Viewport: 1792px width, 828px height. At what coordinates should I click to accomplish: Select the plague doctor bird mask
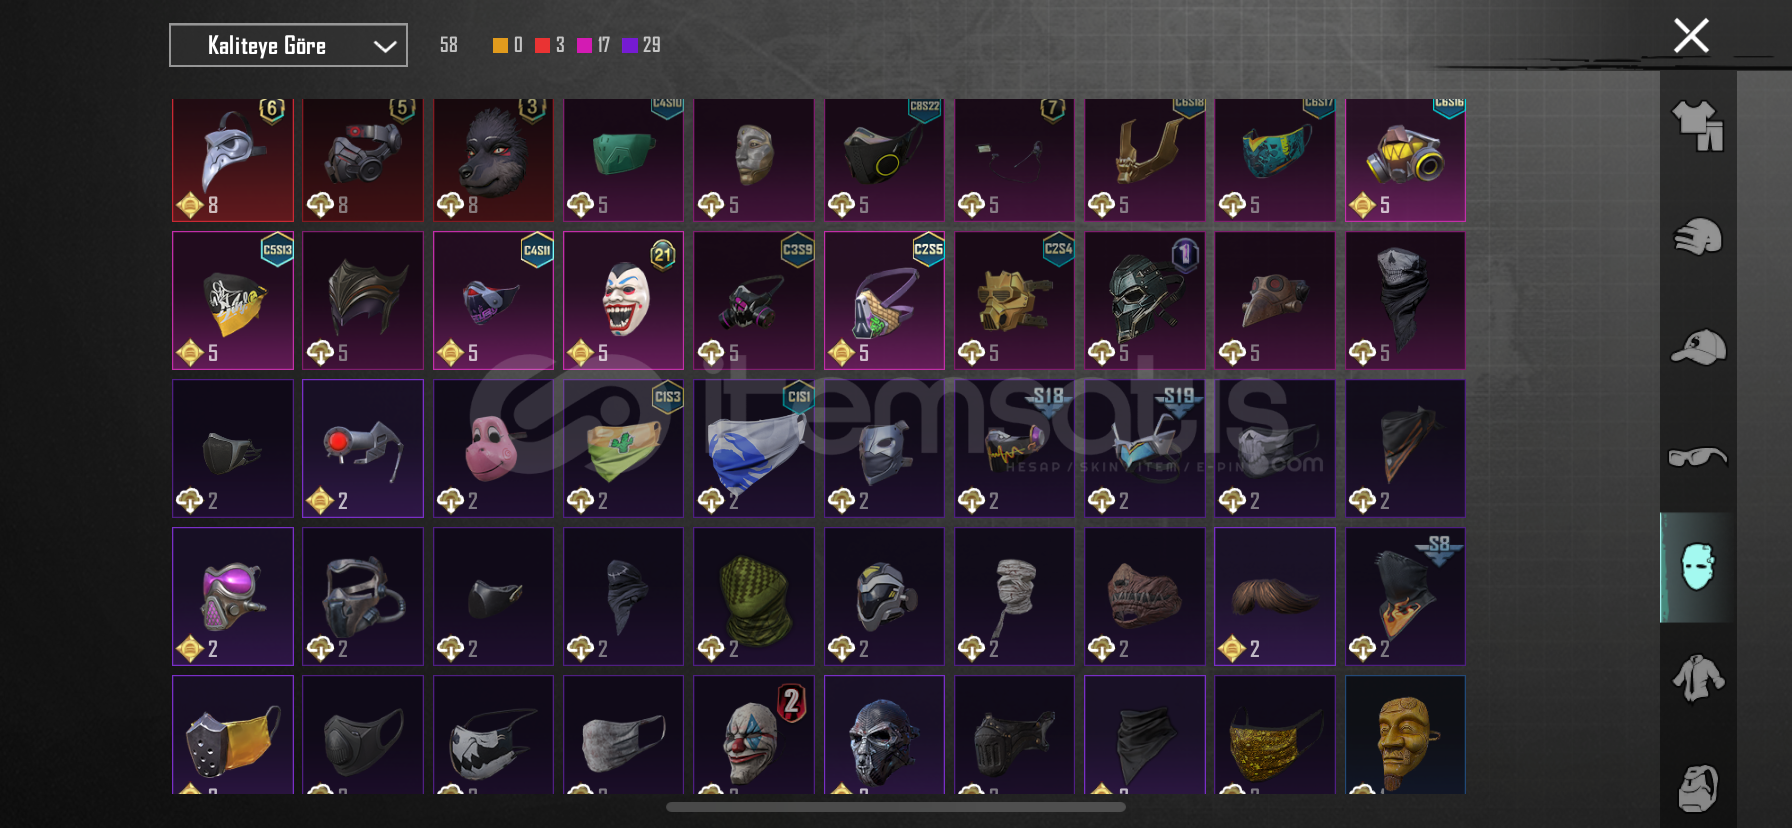pyautogui.click(x=233, y=160)
